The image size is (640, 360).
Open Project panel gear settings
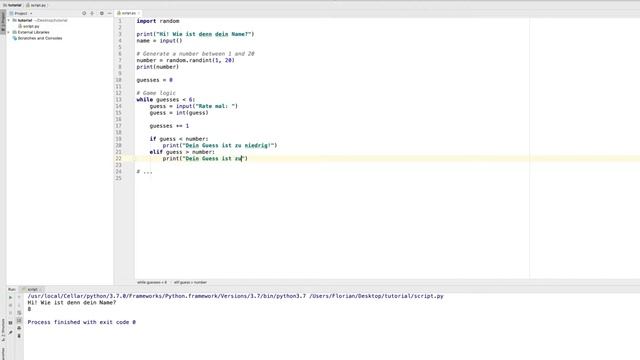[x=102, y=13]
